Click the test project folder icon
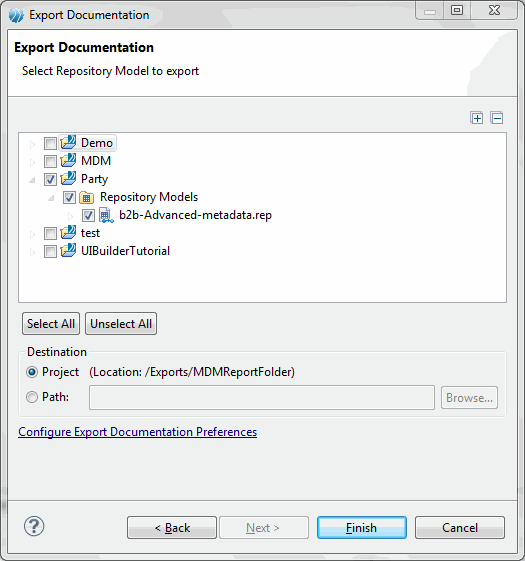Screen dimensions: 525x561 coord(68,233)
